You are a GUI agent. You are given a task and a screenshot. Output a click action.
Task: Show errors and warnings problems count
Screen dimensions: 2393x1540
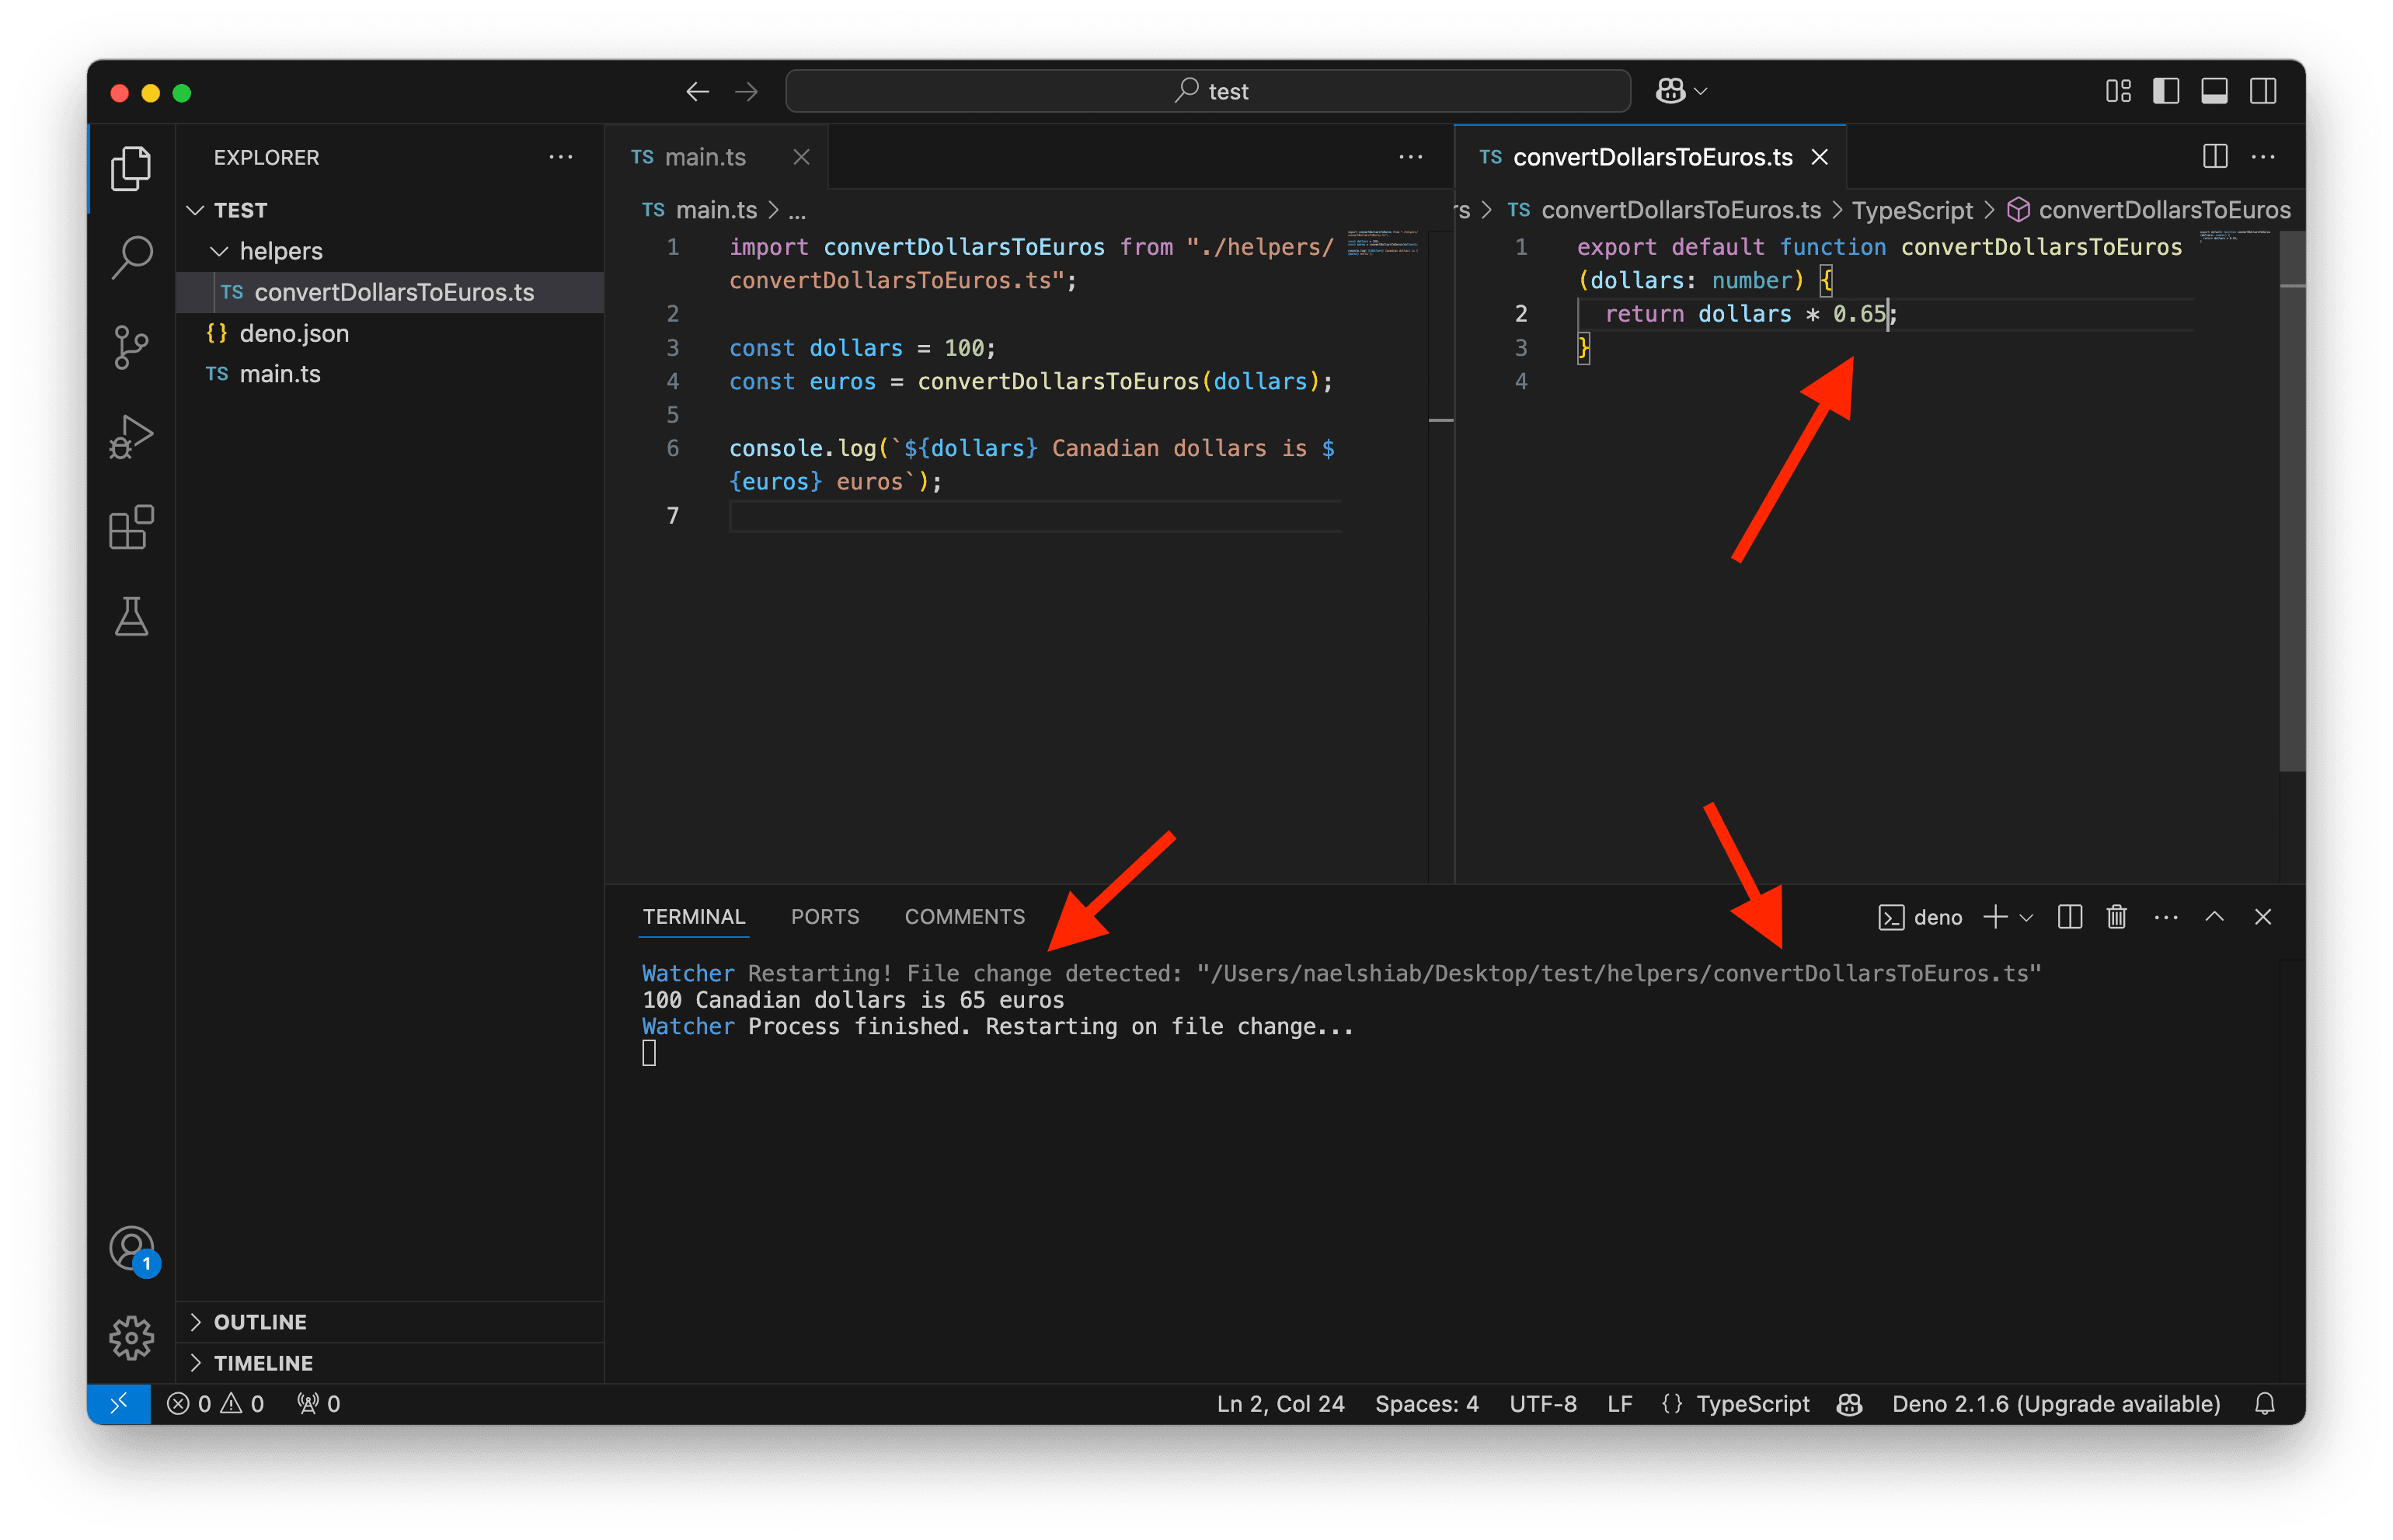(215, 1404)
